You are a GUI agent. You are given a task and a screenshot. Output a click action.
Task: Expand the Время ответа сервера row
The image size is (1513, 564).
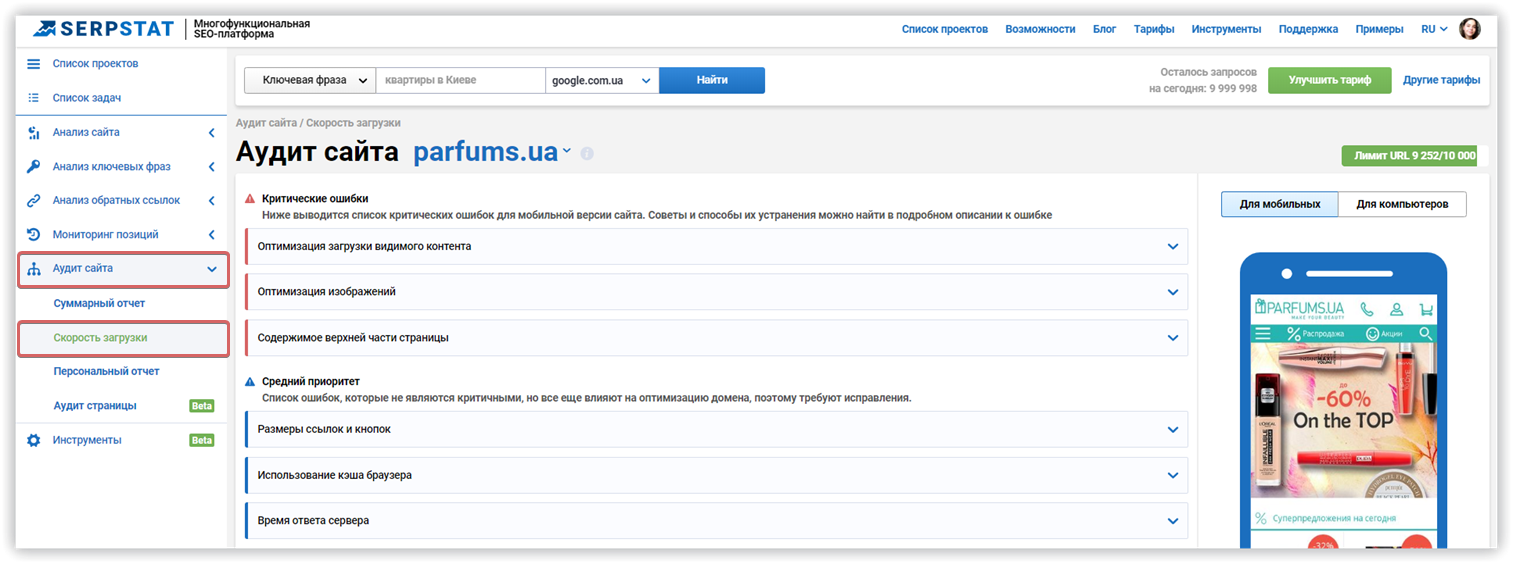716,521
